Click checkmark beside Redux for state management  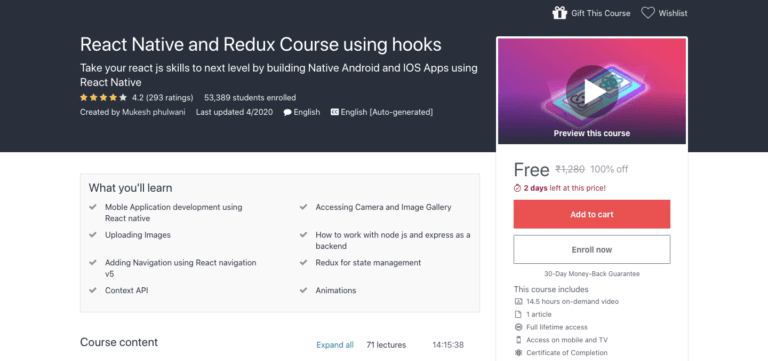pyautogui.click(x=303, y=263)
